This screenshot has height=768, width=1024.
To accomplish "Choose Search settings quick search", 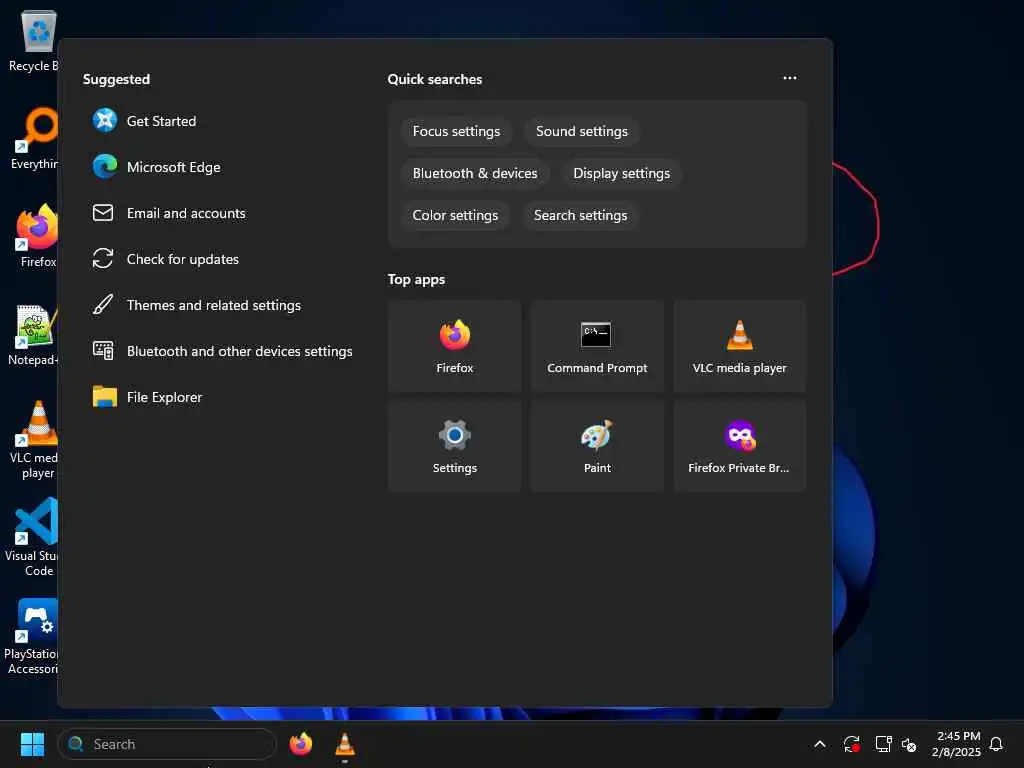I will point(580,215).
